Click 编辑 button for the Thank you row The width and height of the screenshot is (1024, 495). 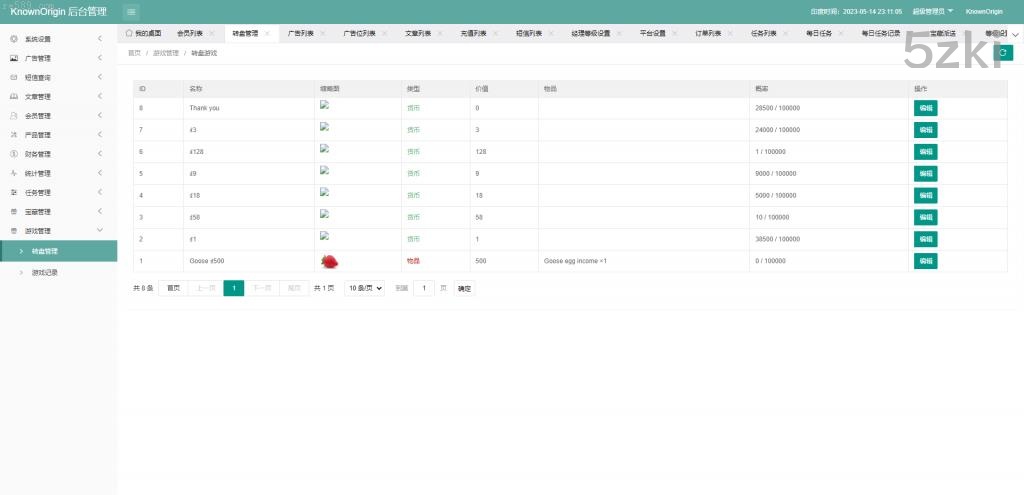coord(925,108)
